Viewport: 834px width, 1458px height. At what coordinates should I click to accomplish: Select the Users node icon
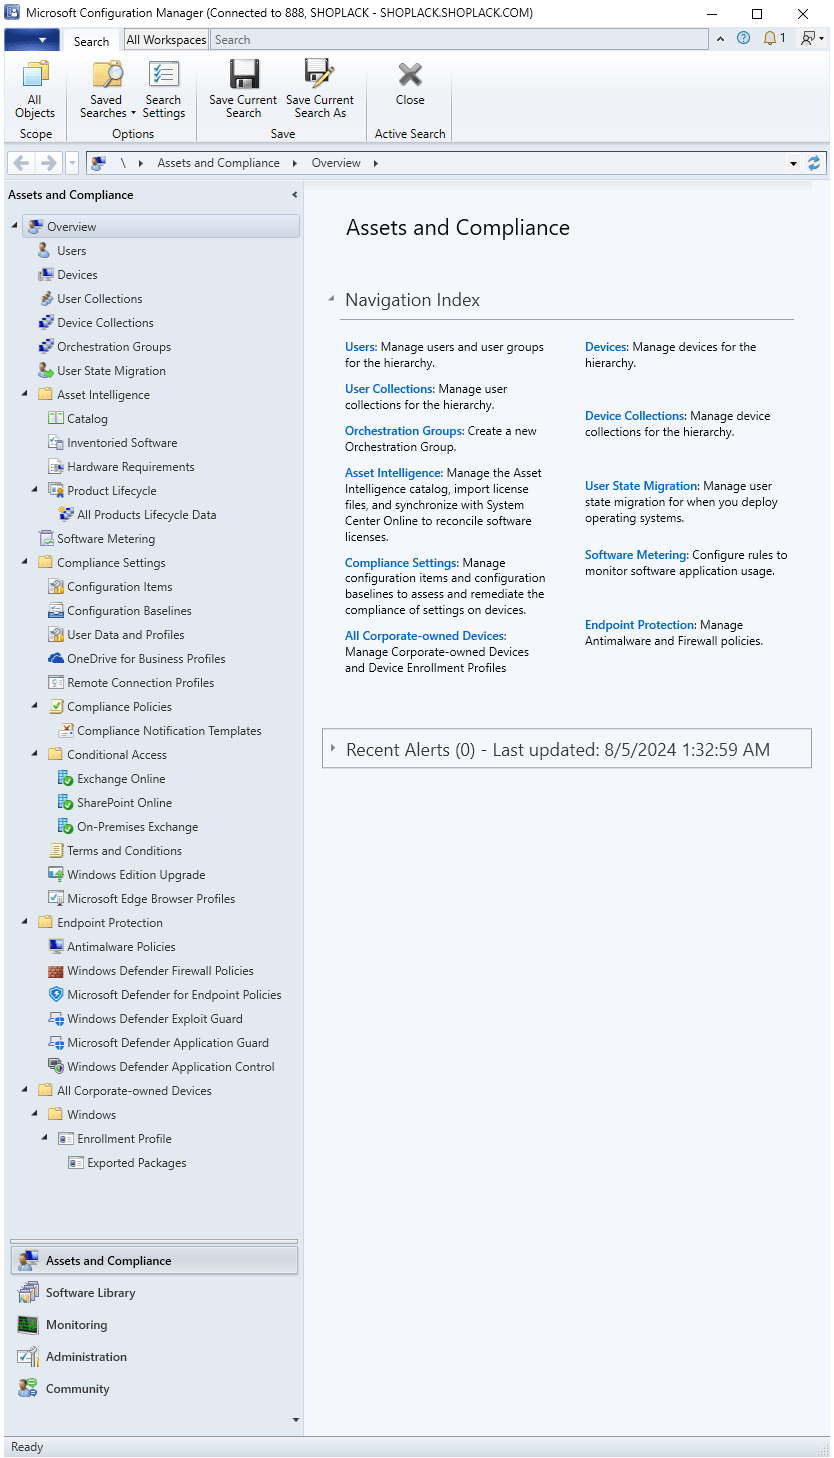coord(45,251)
